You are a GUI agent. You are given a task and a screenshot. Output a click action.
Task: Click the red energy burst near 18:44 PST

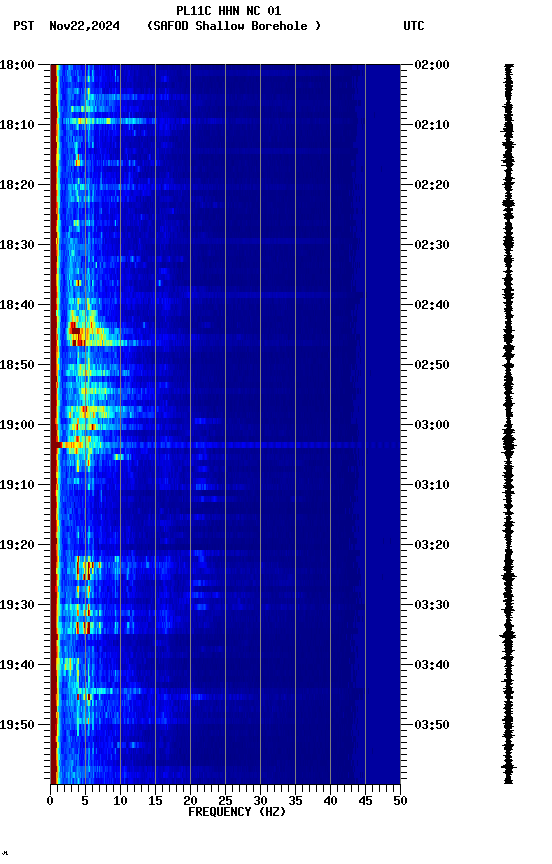pyautogui.click(x=76, y=332)
